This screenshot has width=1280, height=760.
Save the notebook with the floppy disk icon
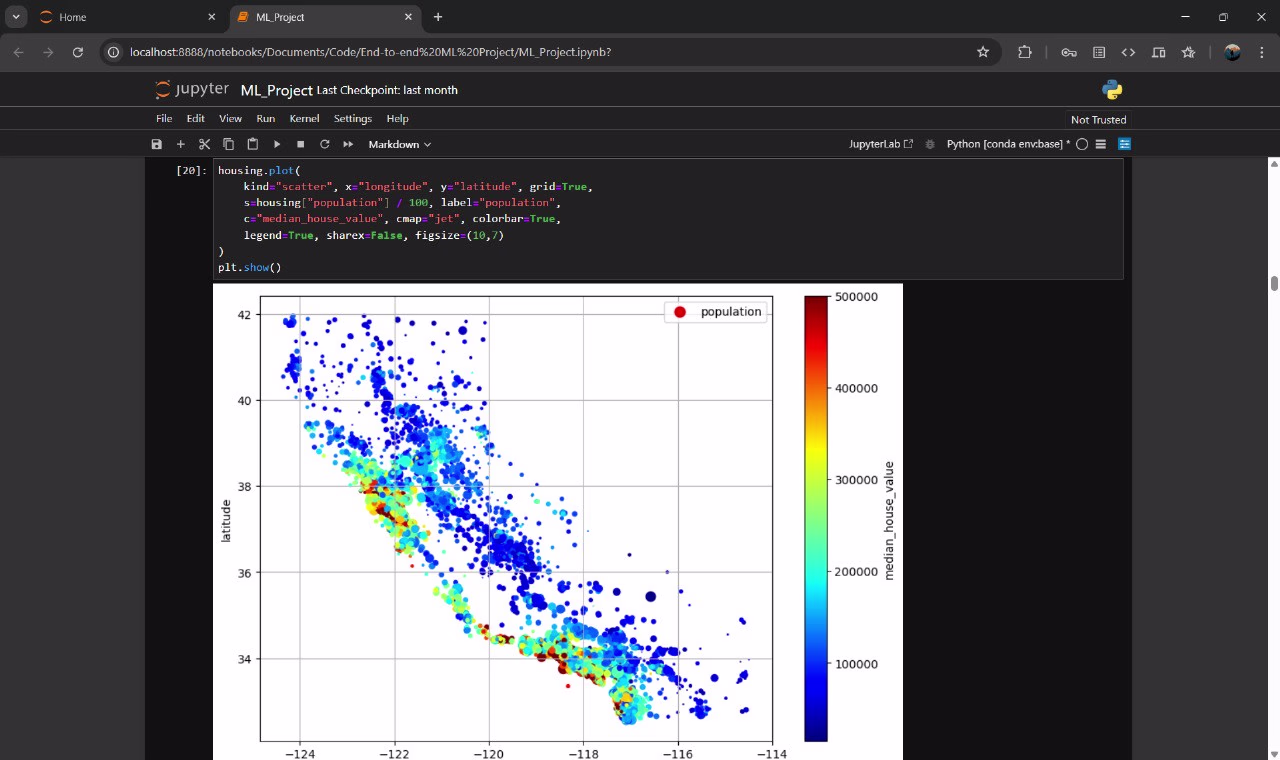coord(157,144)
